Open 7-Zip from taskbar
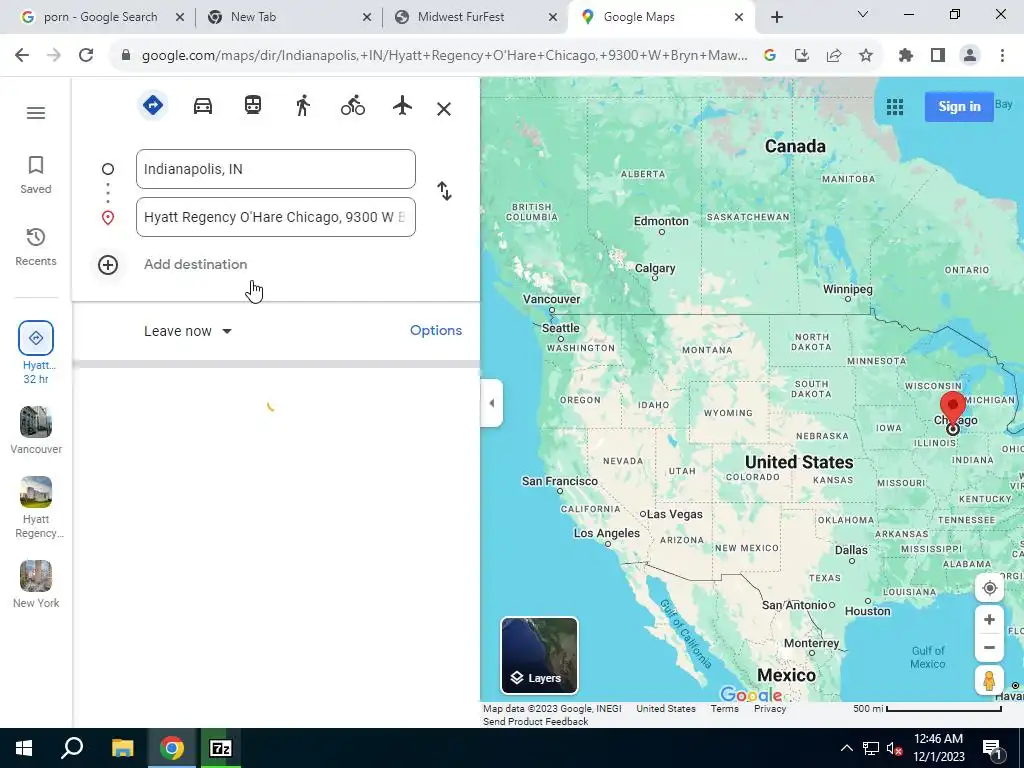The width and height of the screenshot is (1024, 768). (x=220, y=748)
